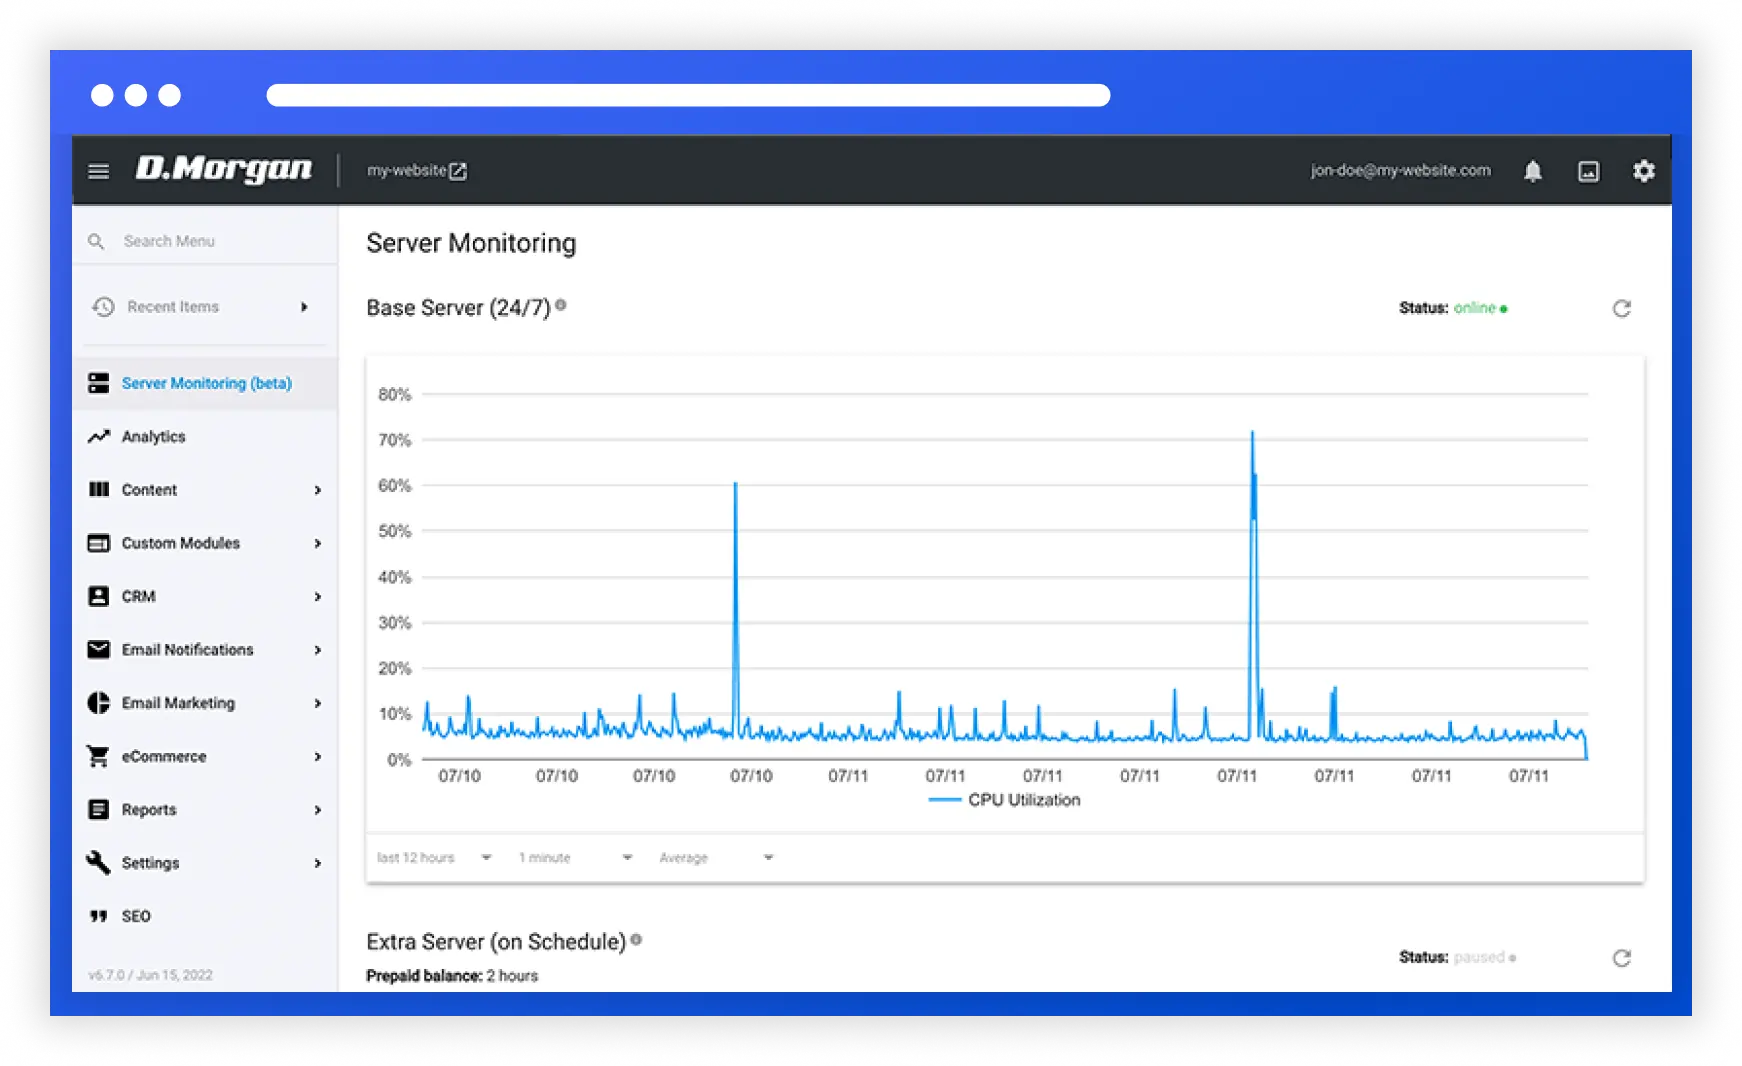The width and height of the screenshot is (1742, 1066).
Task: Open the Reports menu item
Action: [205, 809]
